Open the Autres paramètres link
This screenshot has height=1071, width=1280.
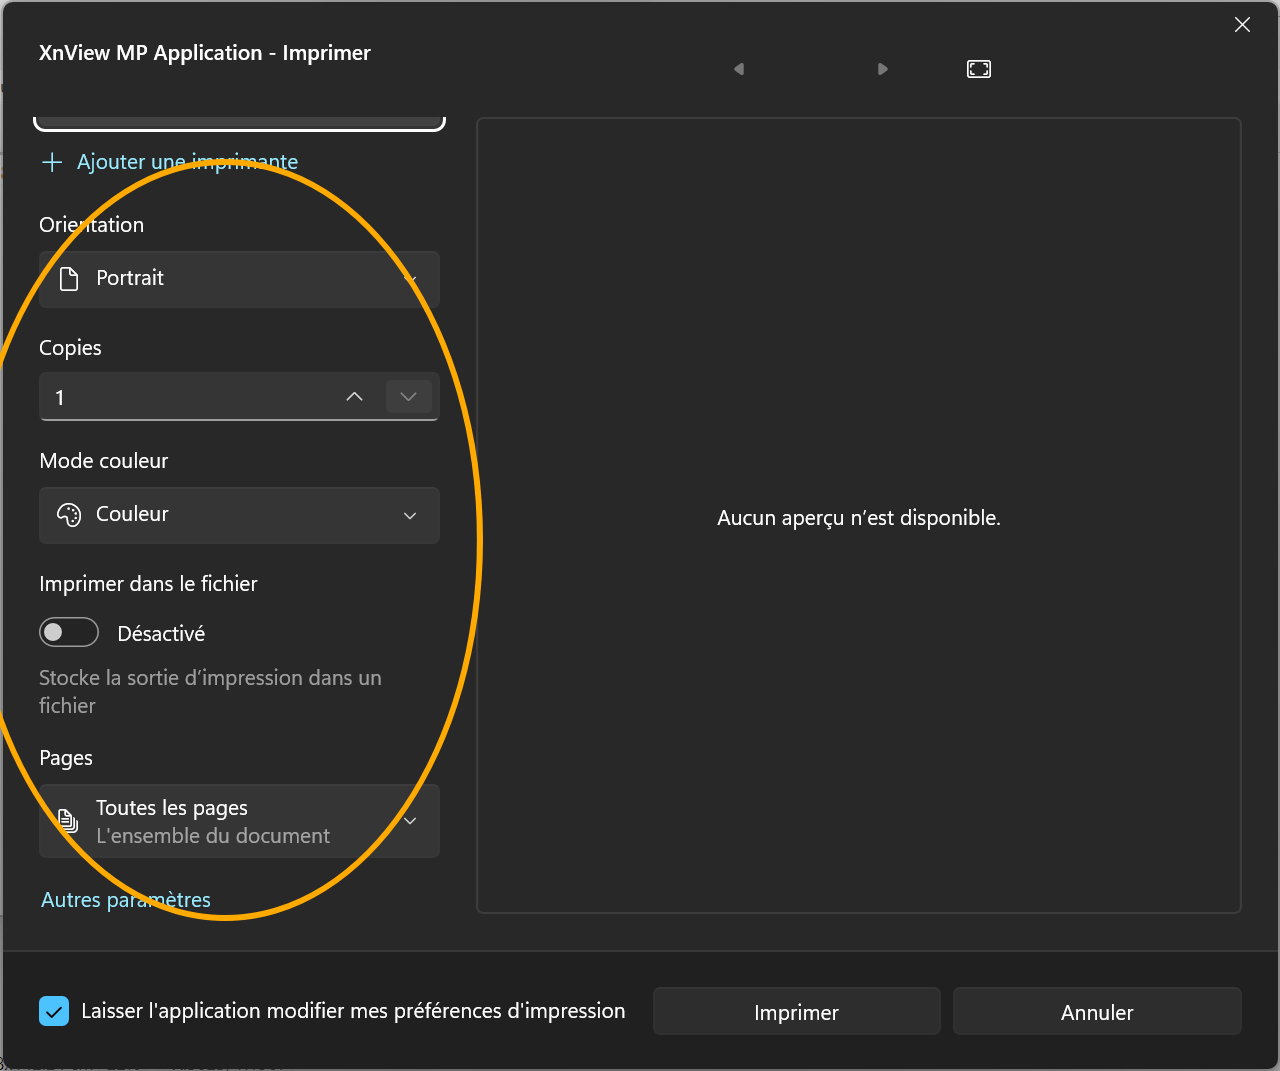126,900
